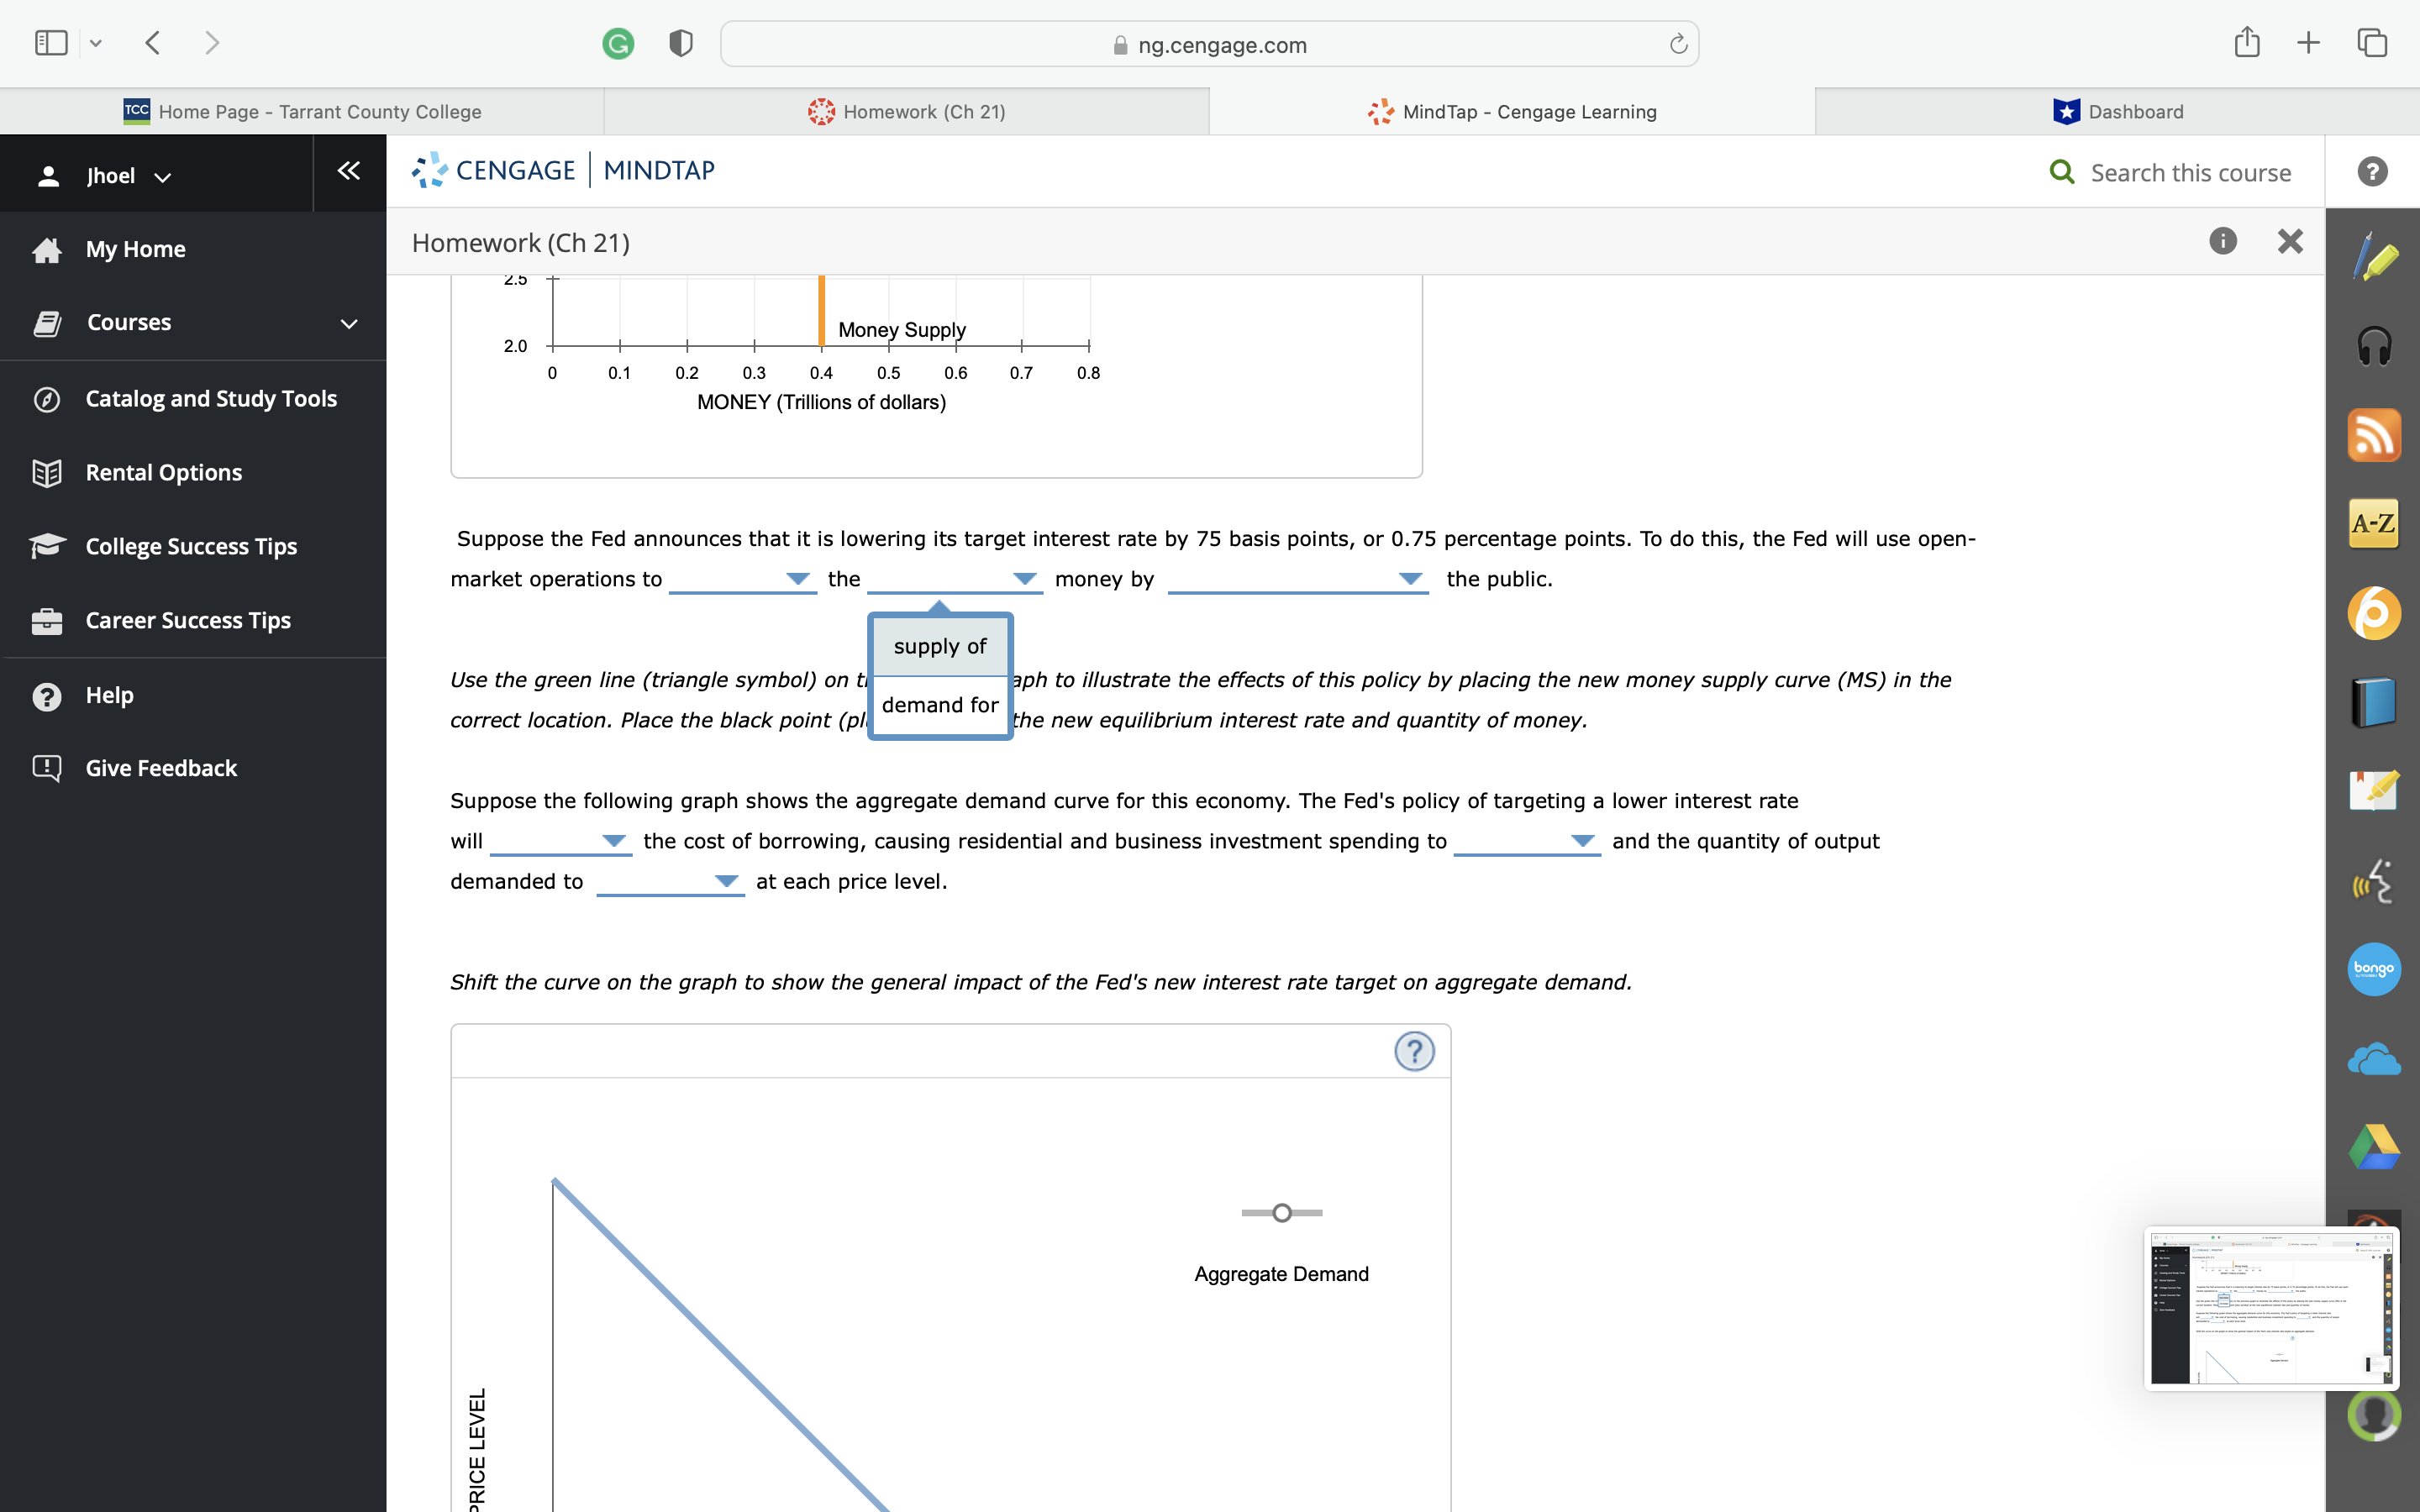Image resolution: width=2420 pixels, height=1512 pixels.
Task: Expand the Courses section chevron
Action: coord(347,322)
